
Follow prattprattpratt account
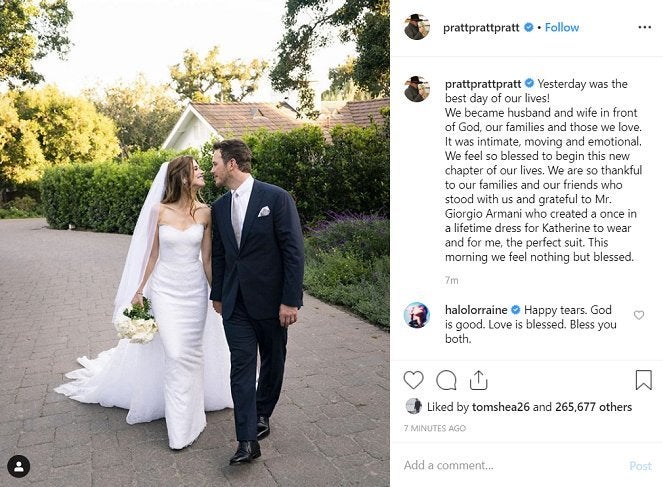[x=562, y=27]
